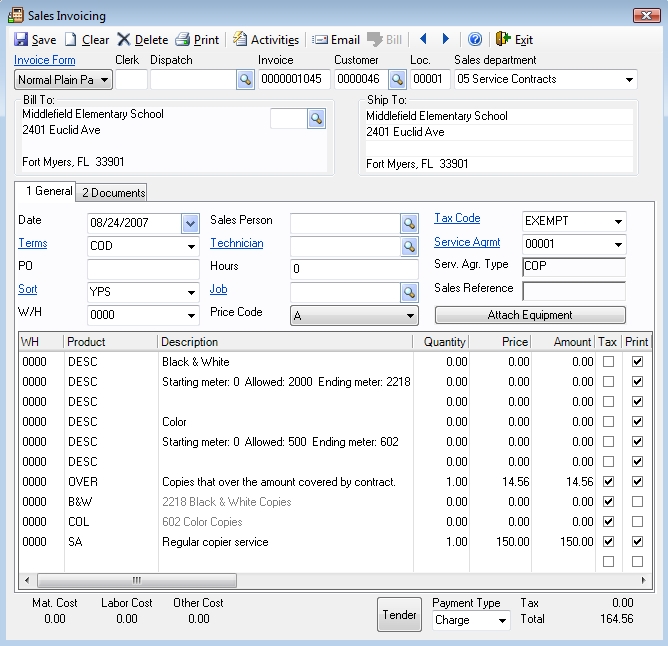Click the PO input field
668x646 pixels.
143,269
